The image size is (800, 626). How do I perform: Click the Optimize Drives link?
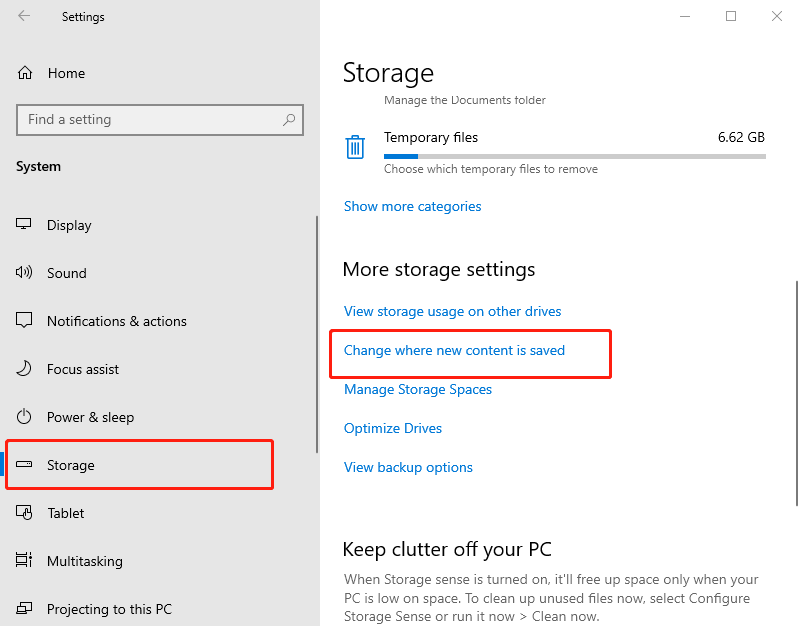(x=393, y=428)
